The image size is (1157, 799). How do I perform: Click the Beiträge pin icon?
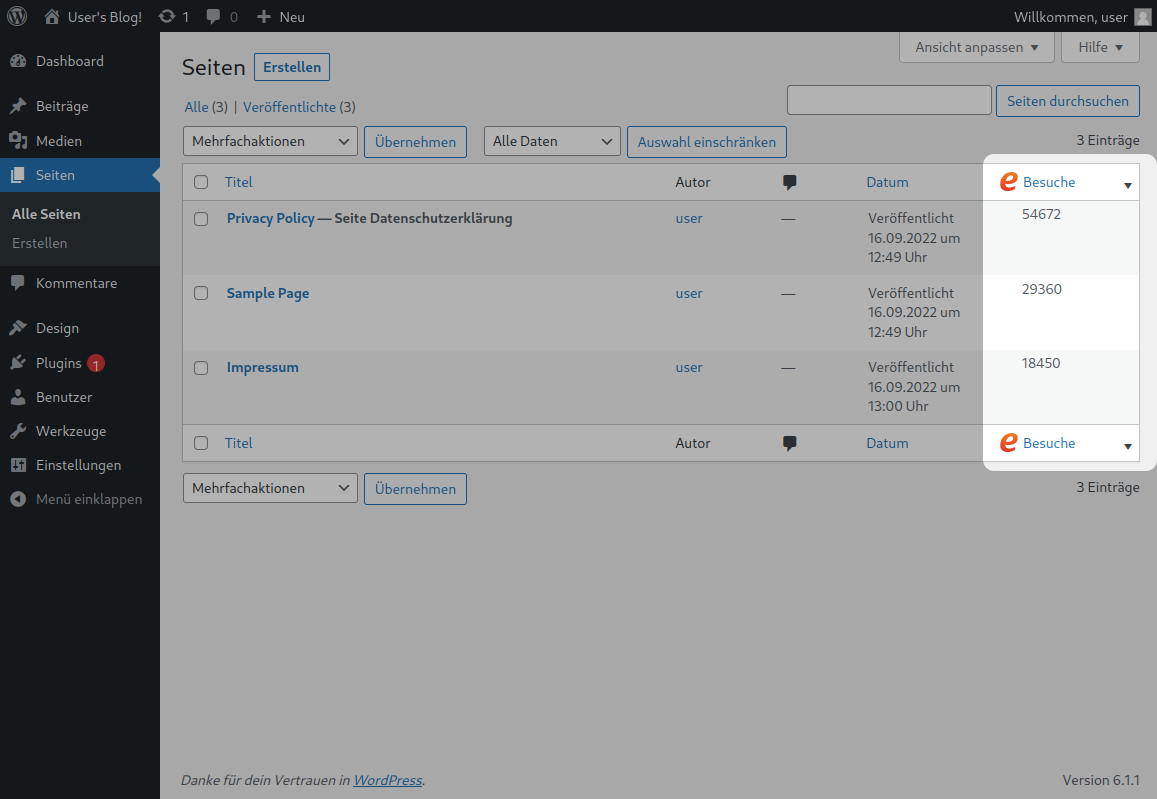18,106
